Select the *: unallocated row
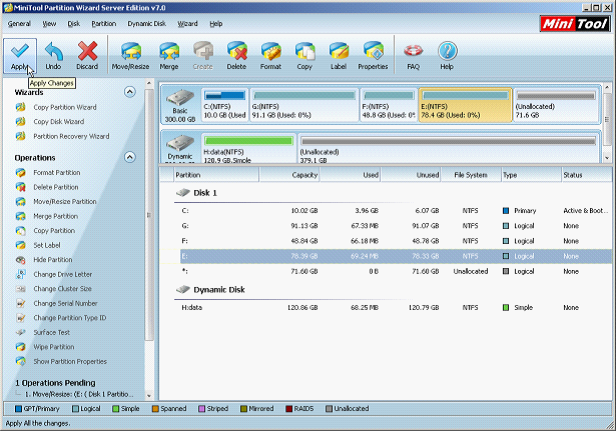Screen dimensions: 616x431 (393, 271)
